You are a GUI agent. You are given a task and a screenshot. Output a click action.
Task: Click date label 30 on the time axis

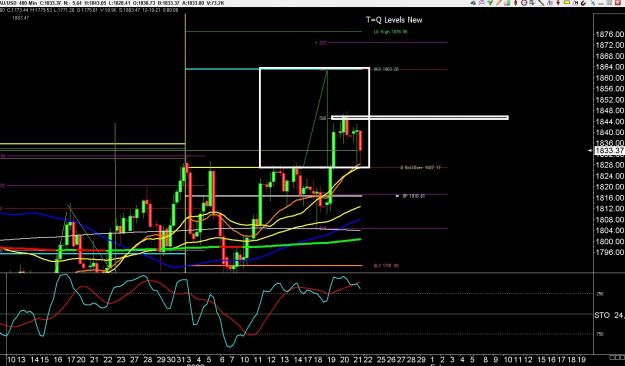coord(171,360)
